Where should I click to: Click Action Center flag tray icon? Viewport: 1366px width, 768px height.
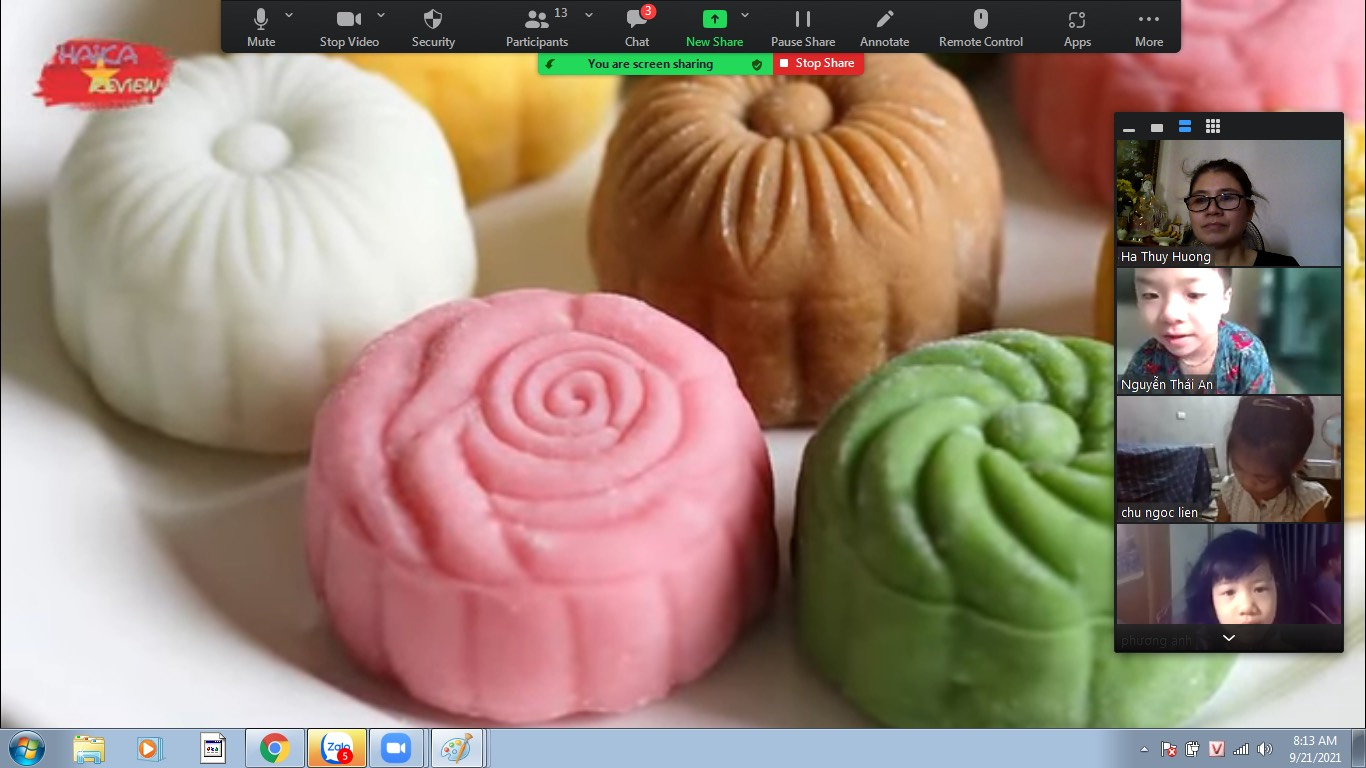tap(1169, 749)
